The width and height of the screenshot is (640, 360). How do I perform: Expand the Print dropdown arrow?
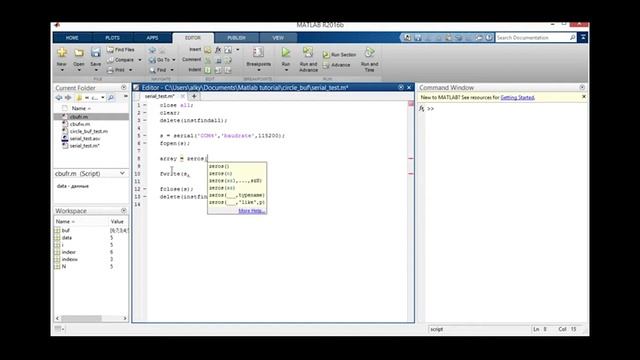coord(131,70)
